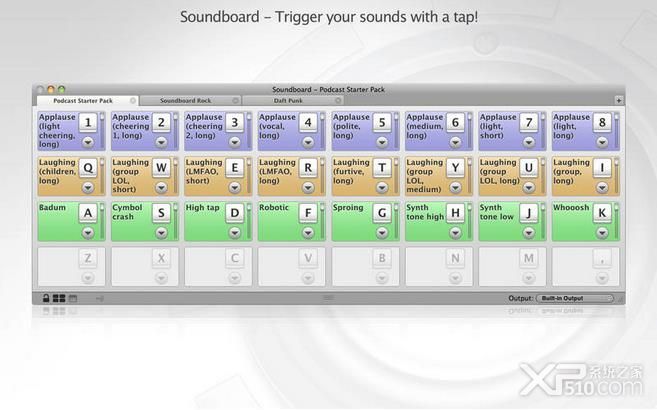Trigger key 8 light long applause
This screenshot has height=410, width=657.
click(x=602, y=123)
